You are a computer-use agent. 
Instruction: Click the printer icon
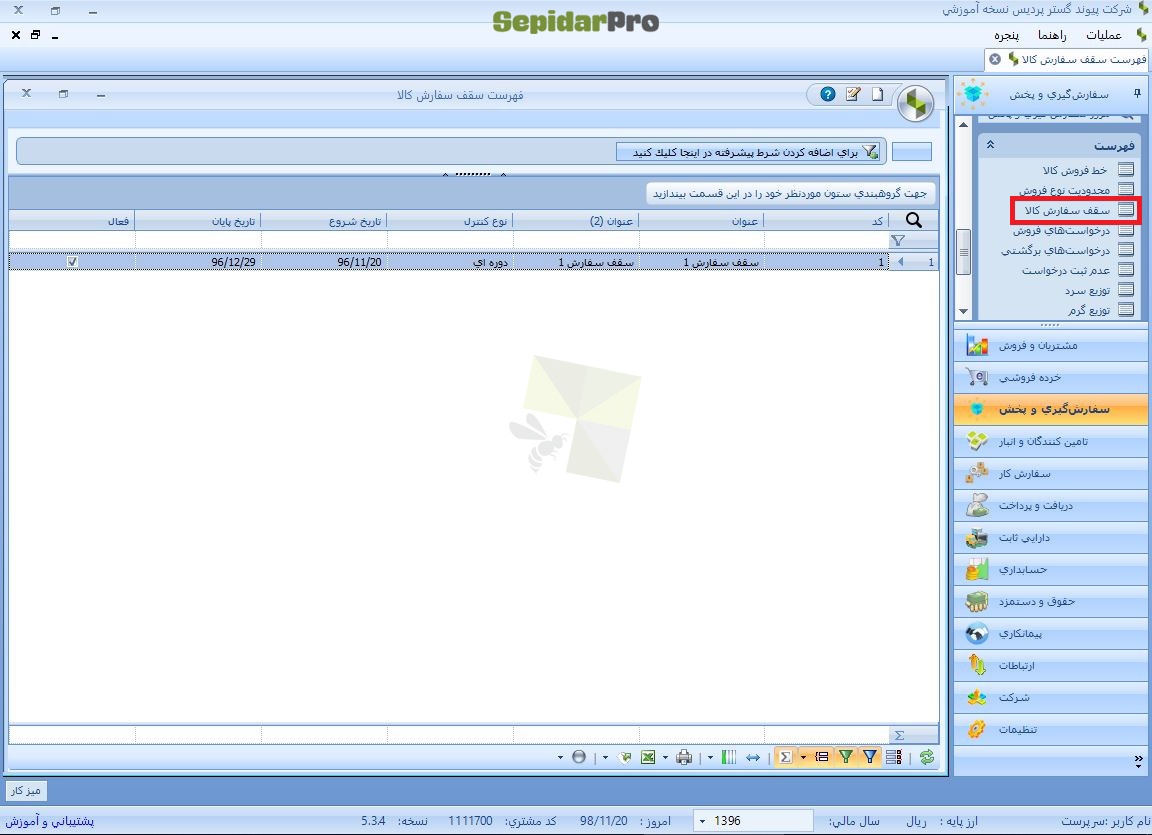pyautogui.click(x=684, y=757)
